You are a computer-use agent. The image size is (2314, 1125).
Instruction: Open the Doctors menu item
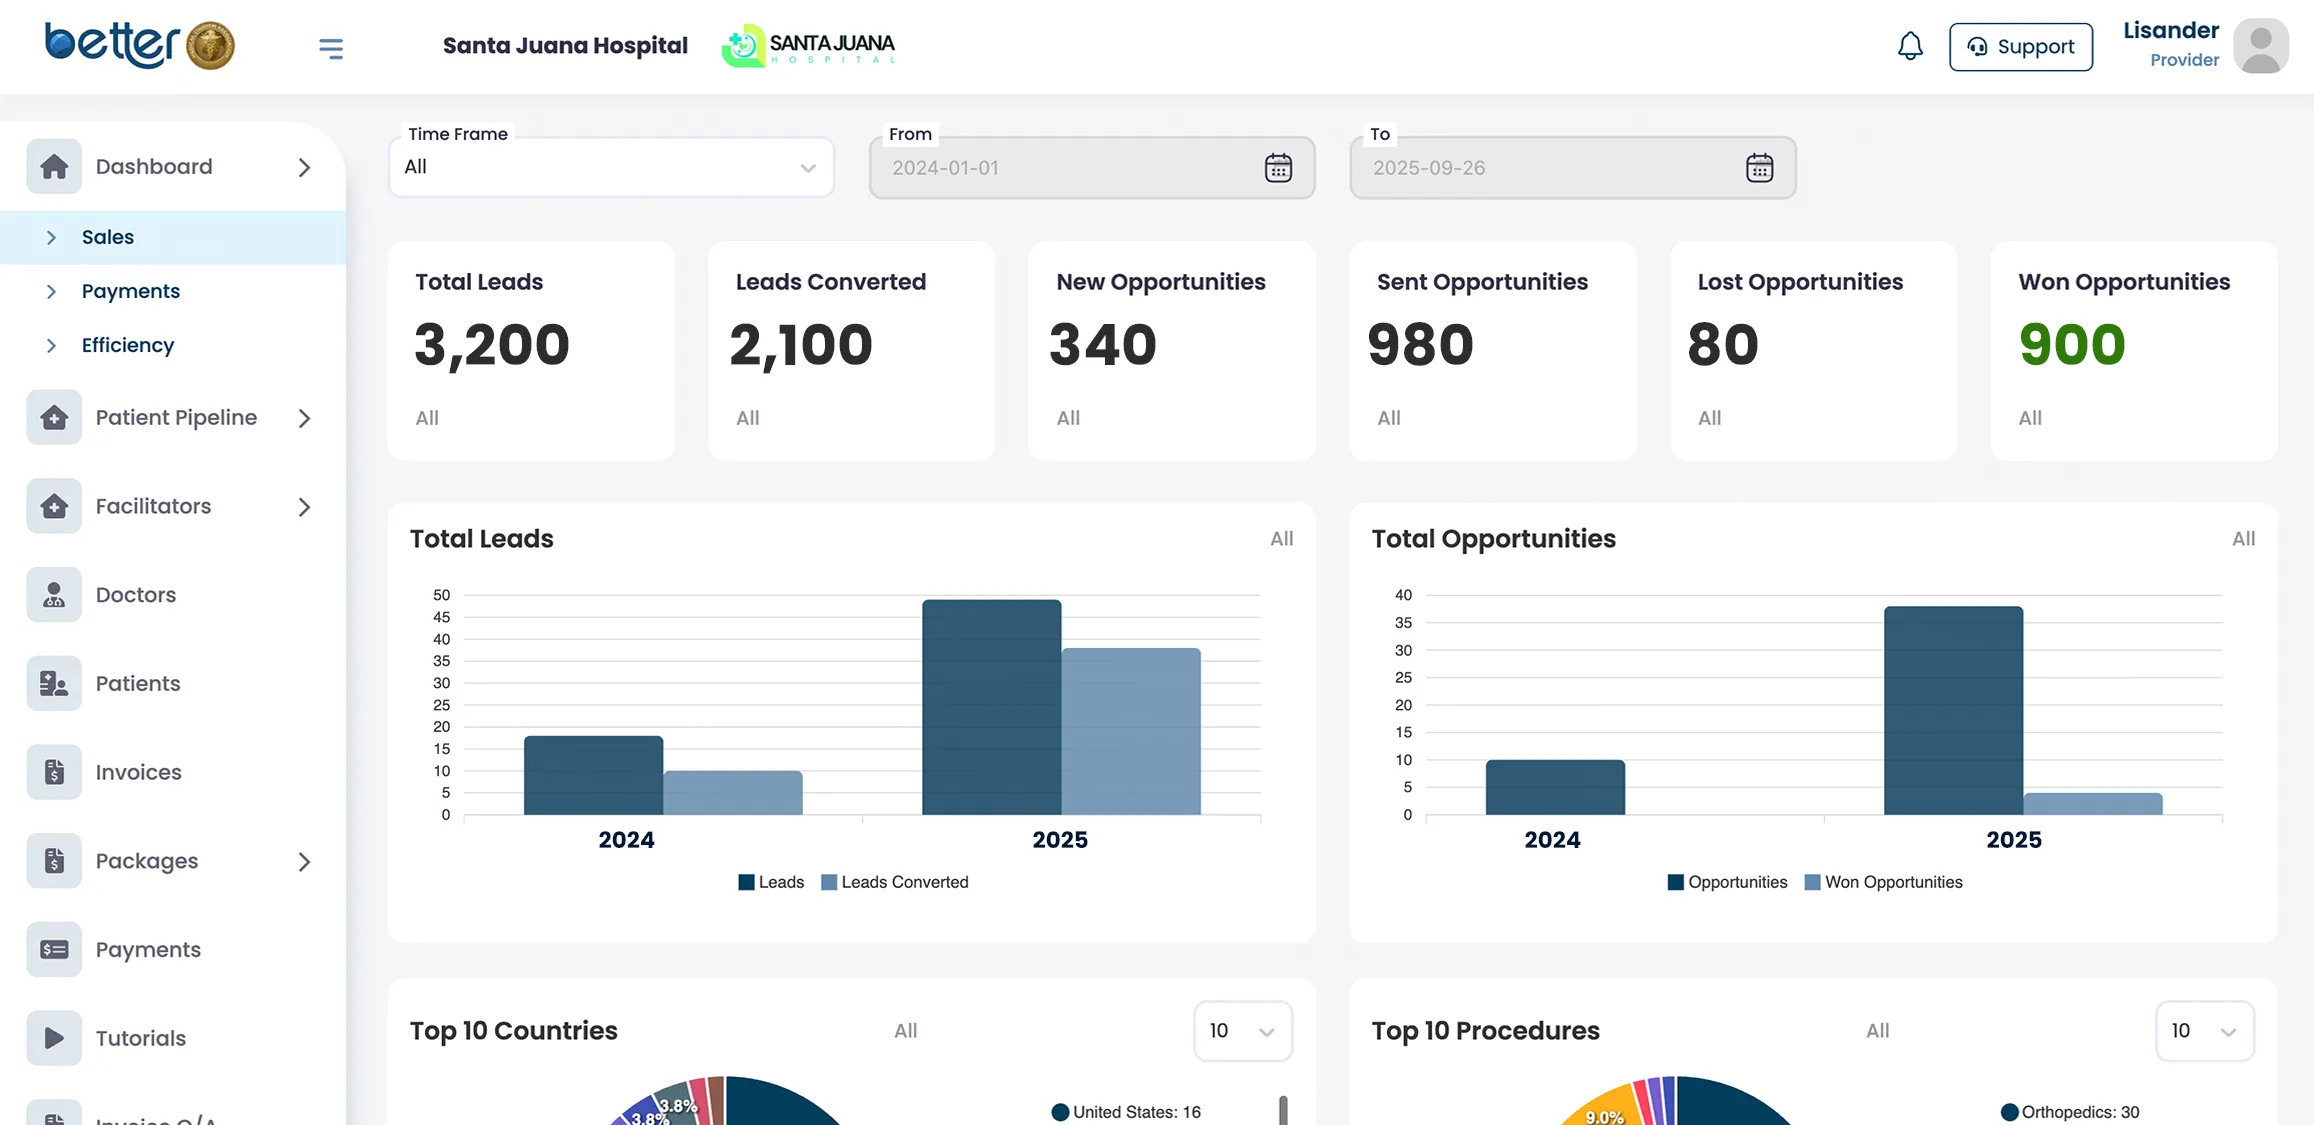[x=135, y=594]
